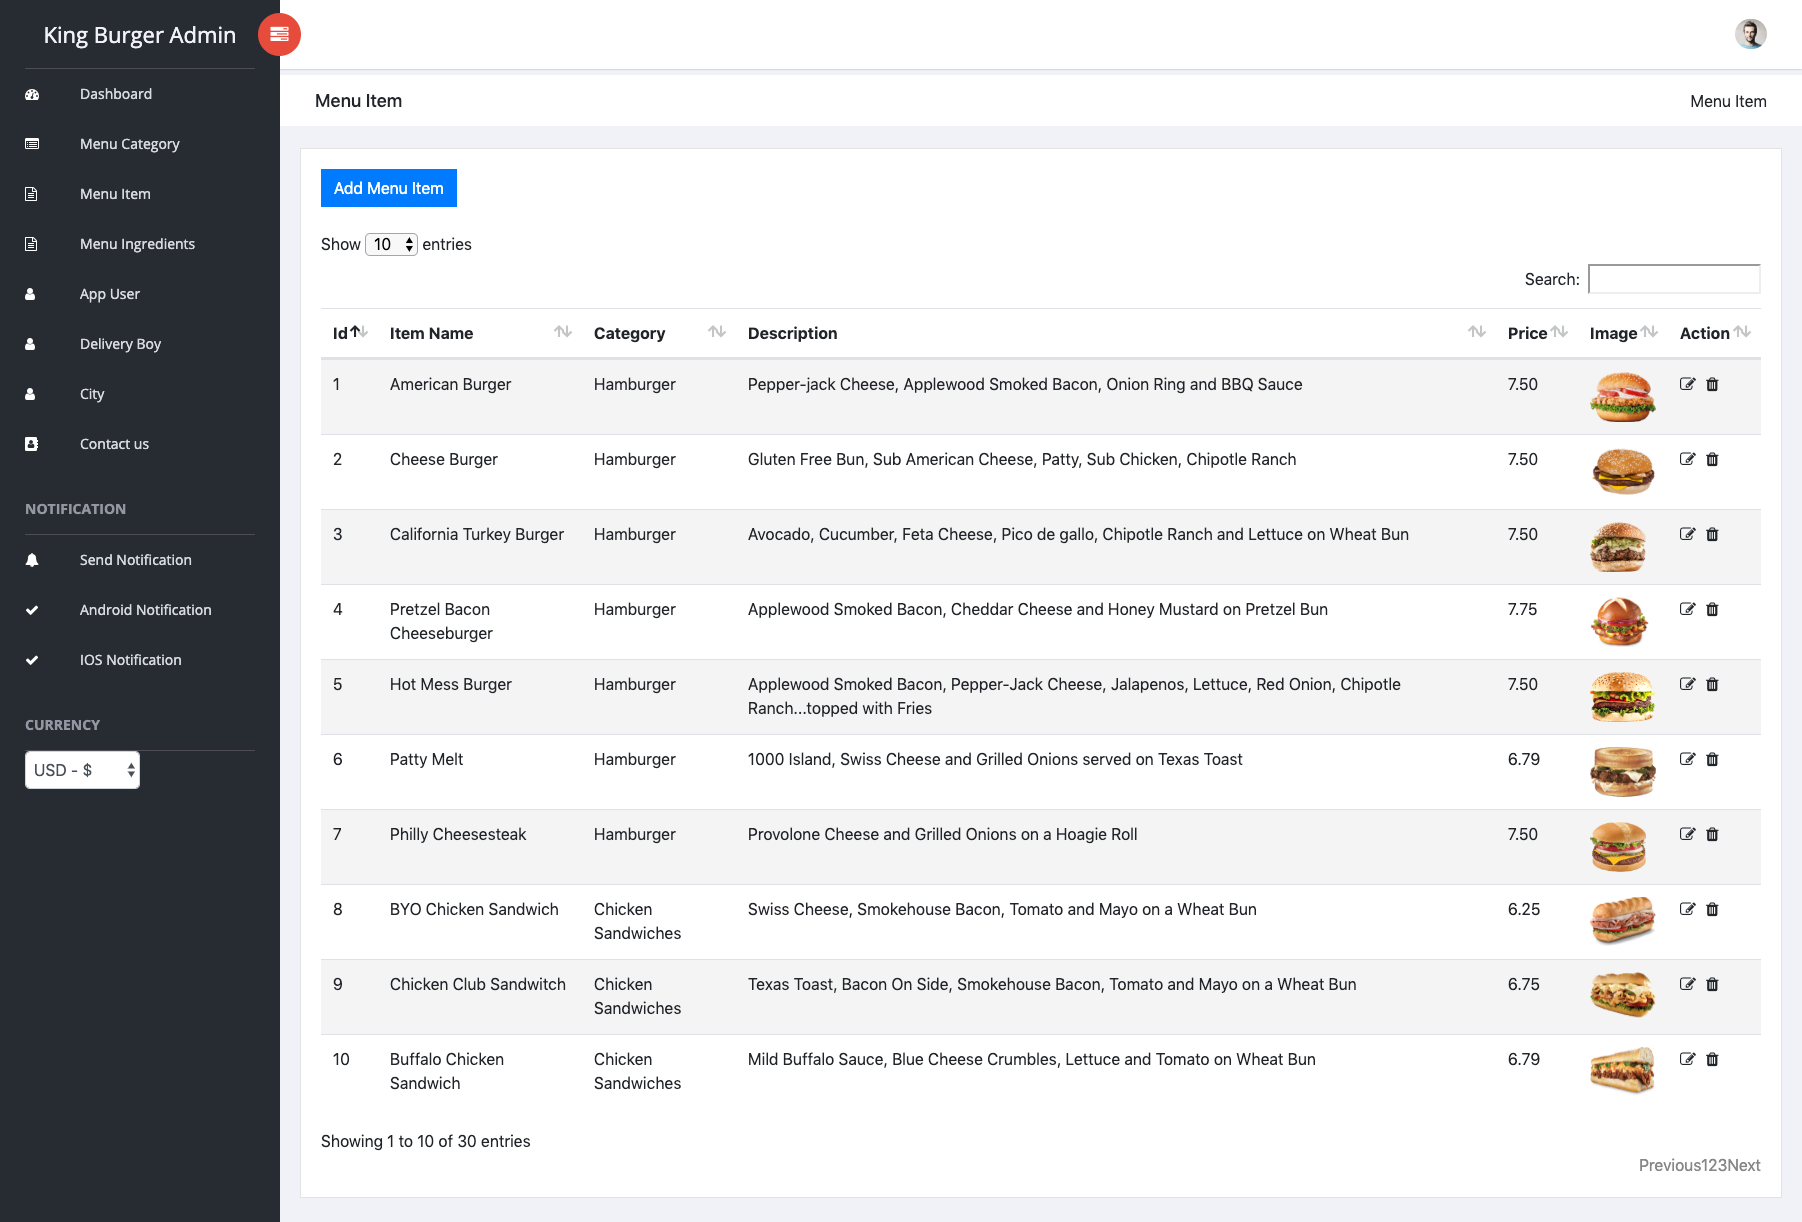
Task: Edit the American Burger row
Action: 1687,384
